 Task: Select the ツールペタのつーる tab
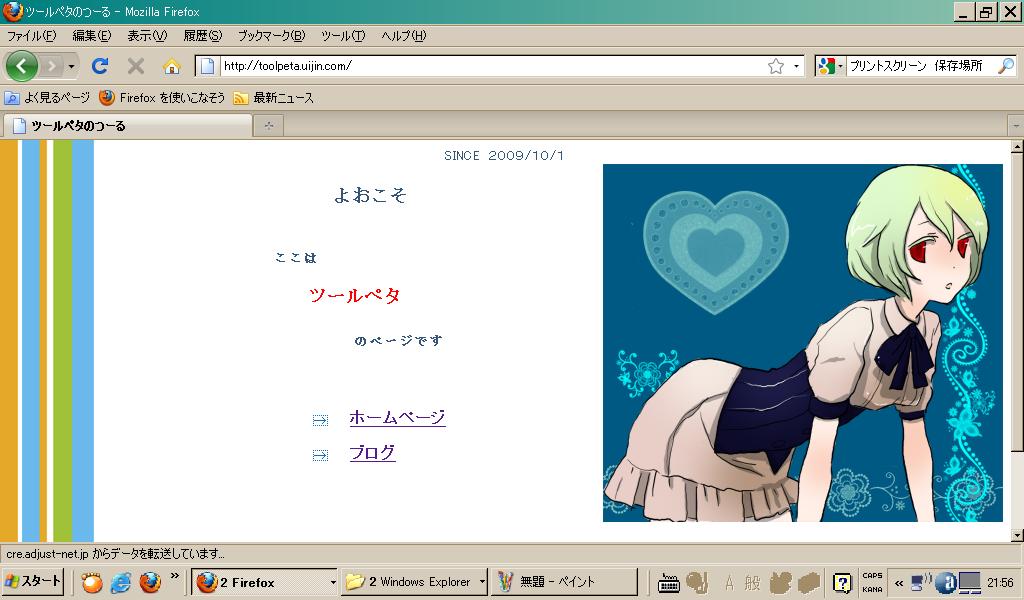(x=127, y=126)
